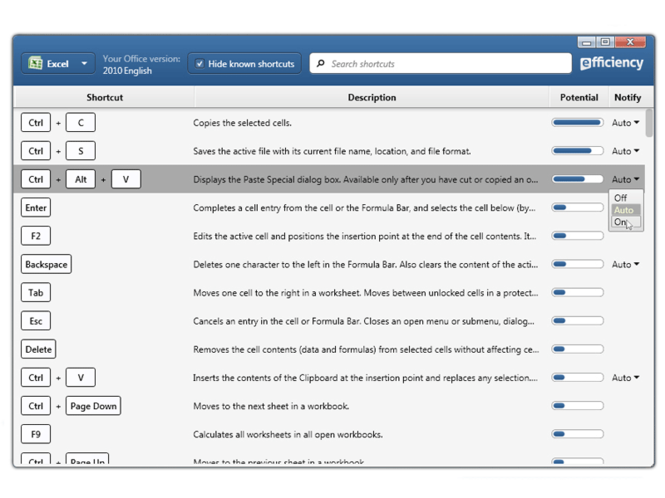Click potential bar for F2 row
Viewport: 665px width, 498px height.
577,236
